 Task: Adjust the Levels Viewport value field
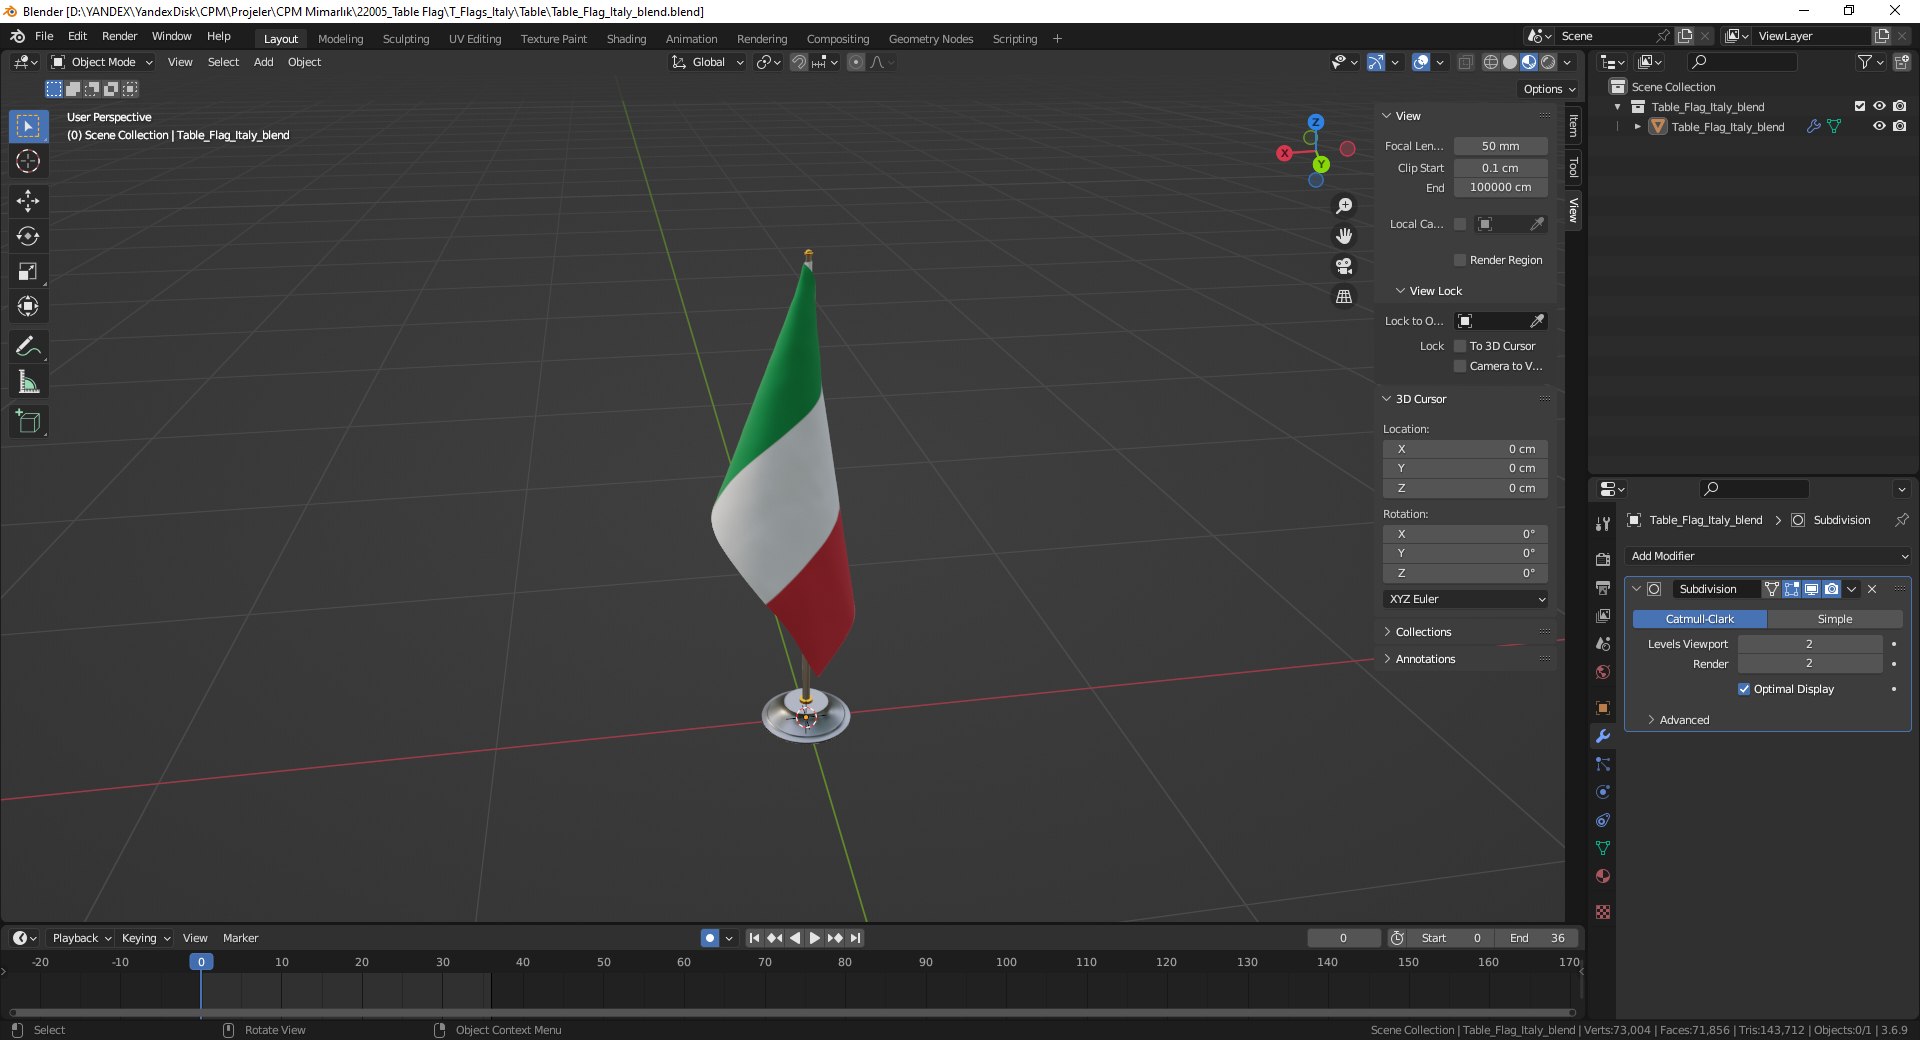click(1809, 644)
